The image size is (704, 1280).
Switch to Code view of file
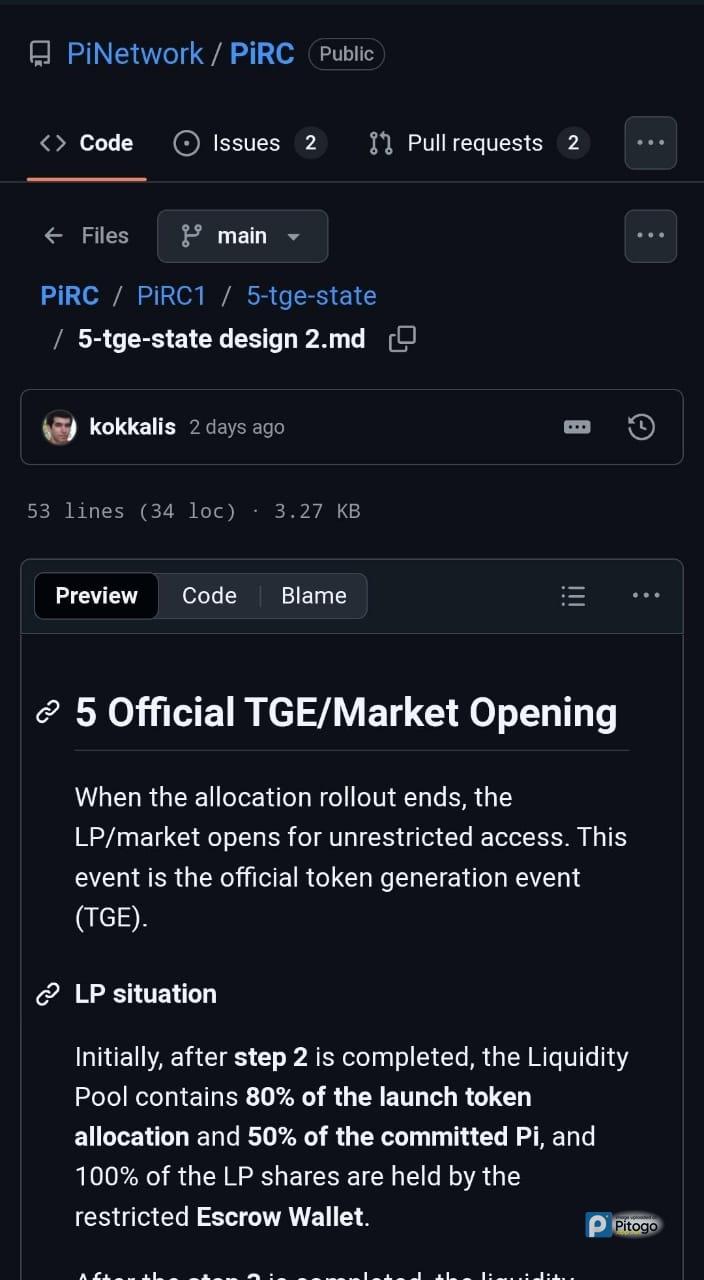[209, 596]
